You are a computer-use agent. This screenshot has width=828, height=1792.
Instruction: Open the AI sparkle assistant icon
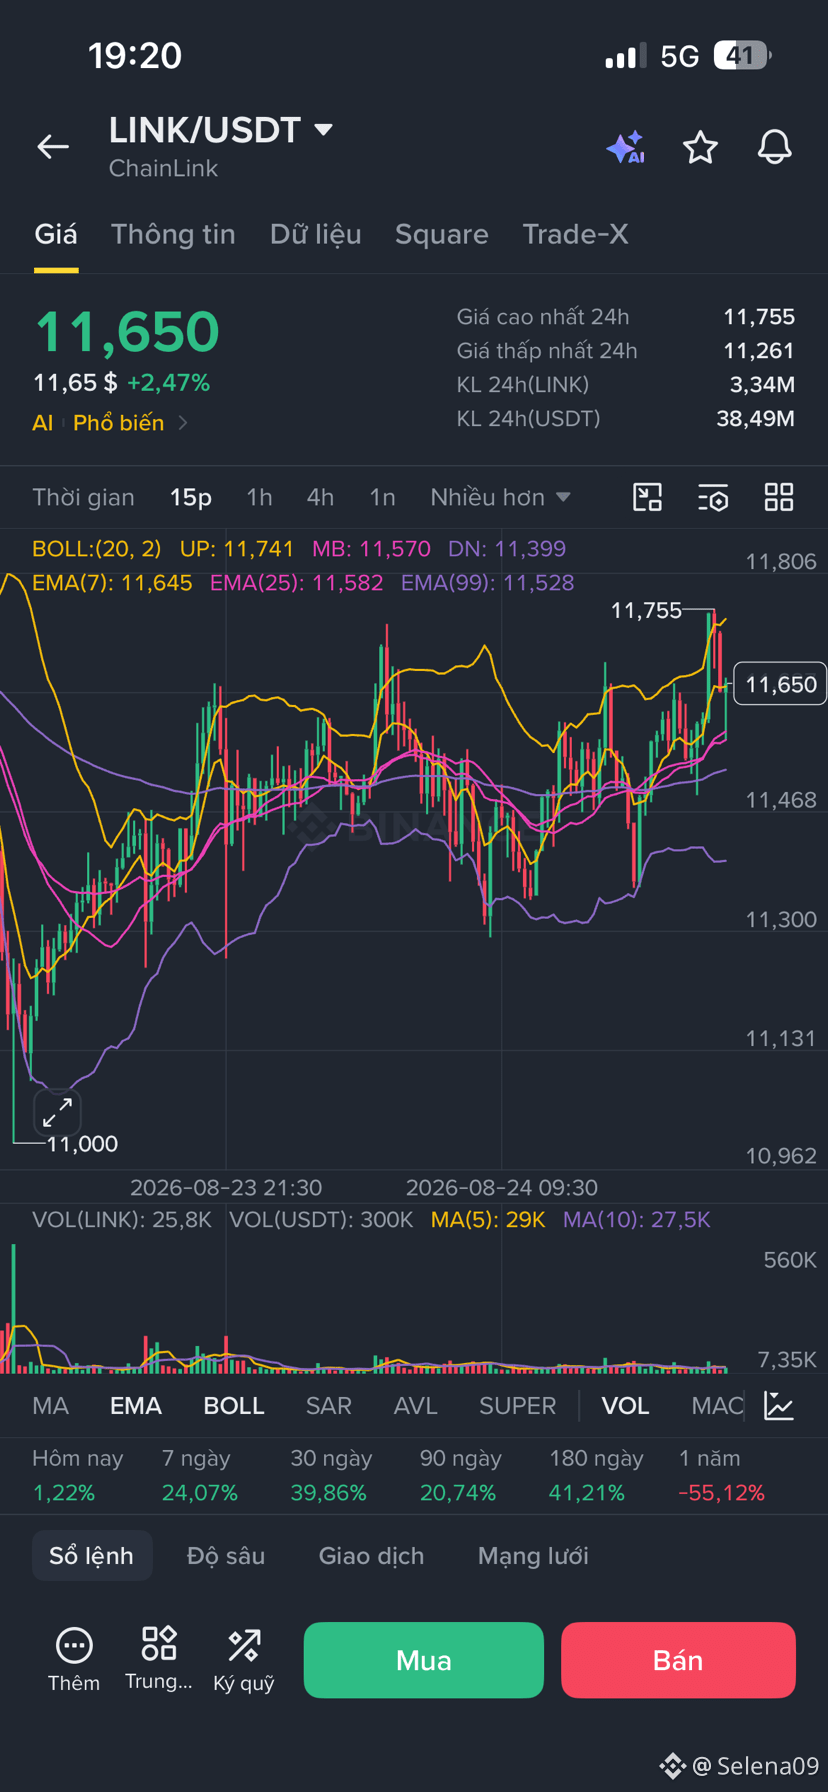point(626,148)
